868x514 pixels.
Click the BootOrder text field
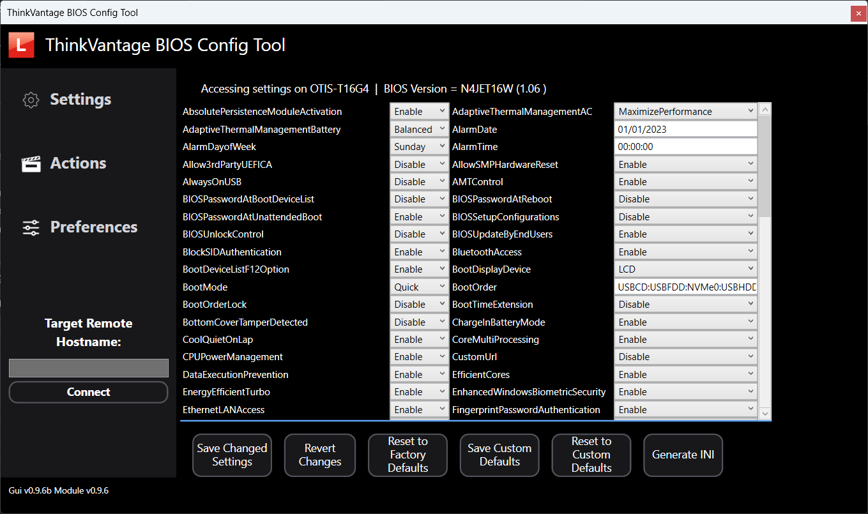685,287
